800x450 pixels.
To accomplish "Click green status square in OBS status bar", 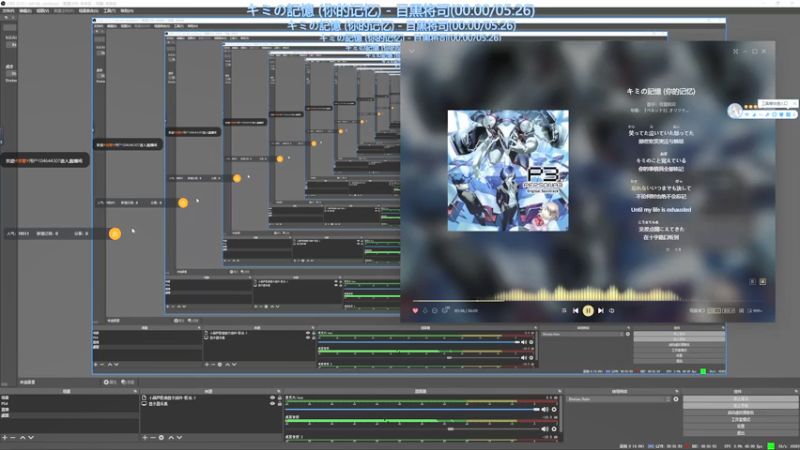I will 771,446.
